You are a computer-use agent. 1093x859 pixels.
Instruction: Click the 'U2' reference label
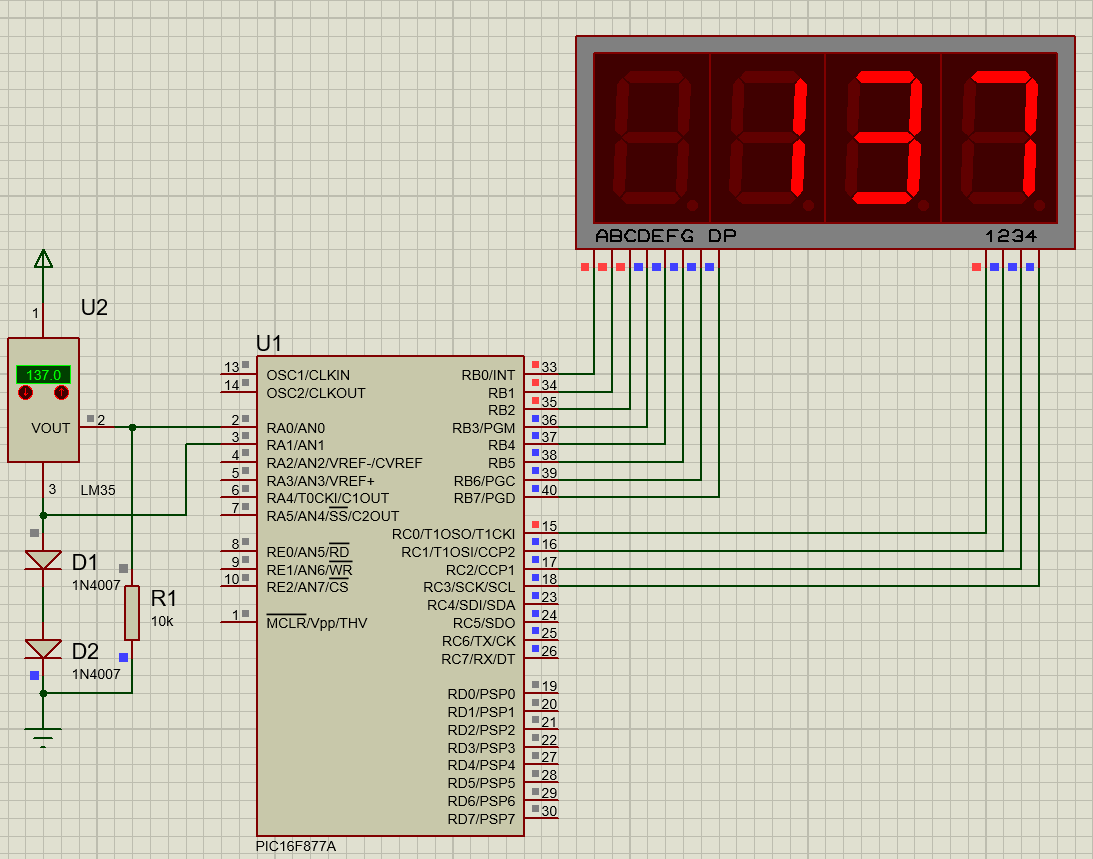pyautogui.click(x=94, y=307)
